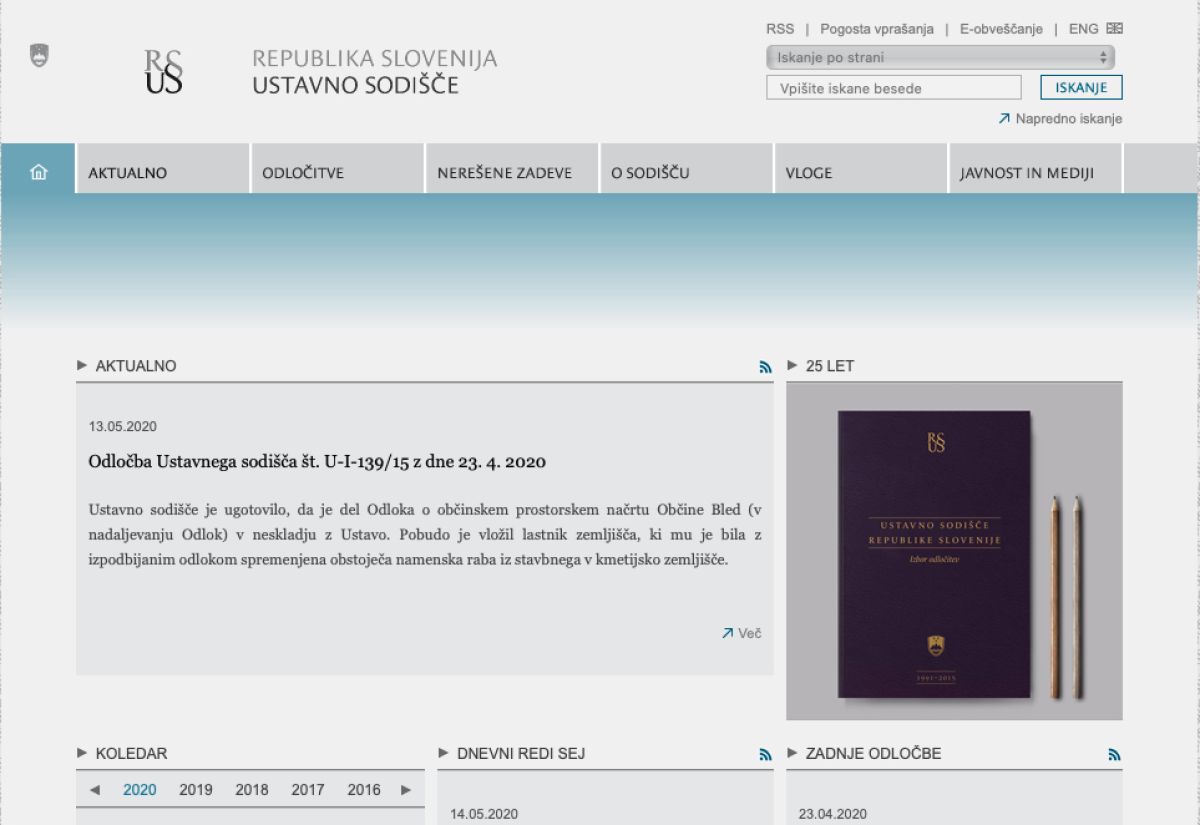This screenshot has width=1200, height=825.
Task: Open the 'Iskanje po strani' dropdown
Action: 940,58
